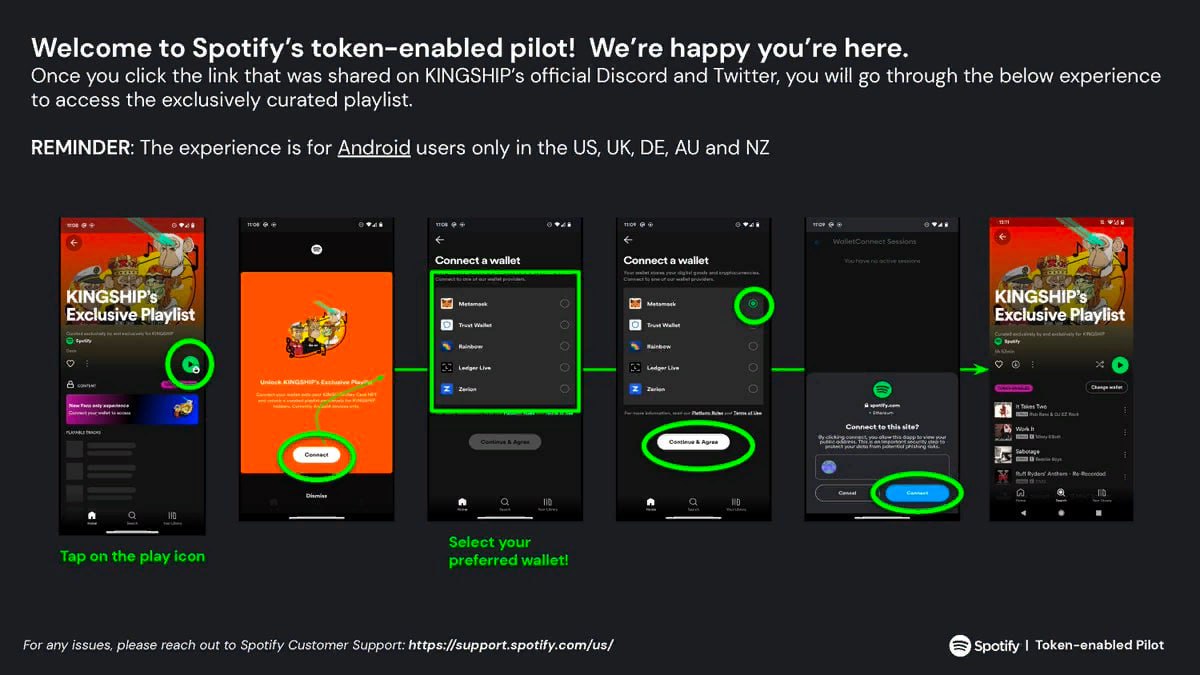The width and height of the screenshot is (1200, 675).
Task: Open the three-dot menu for Work It track
Action: [x=1125, y=432]
